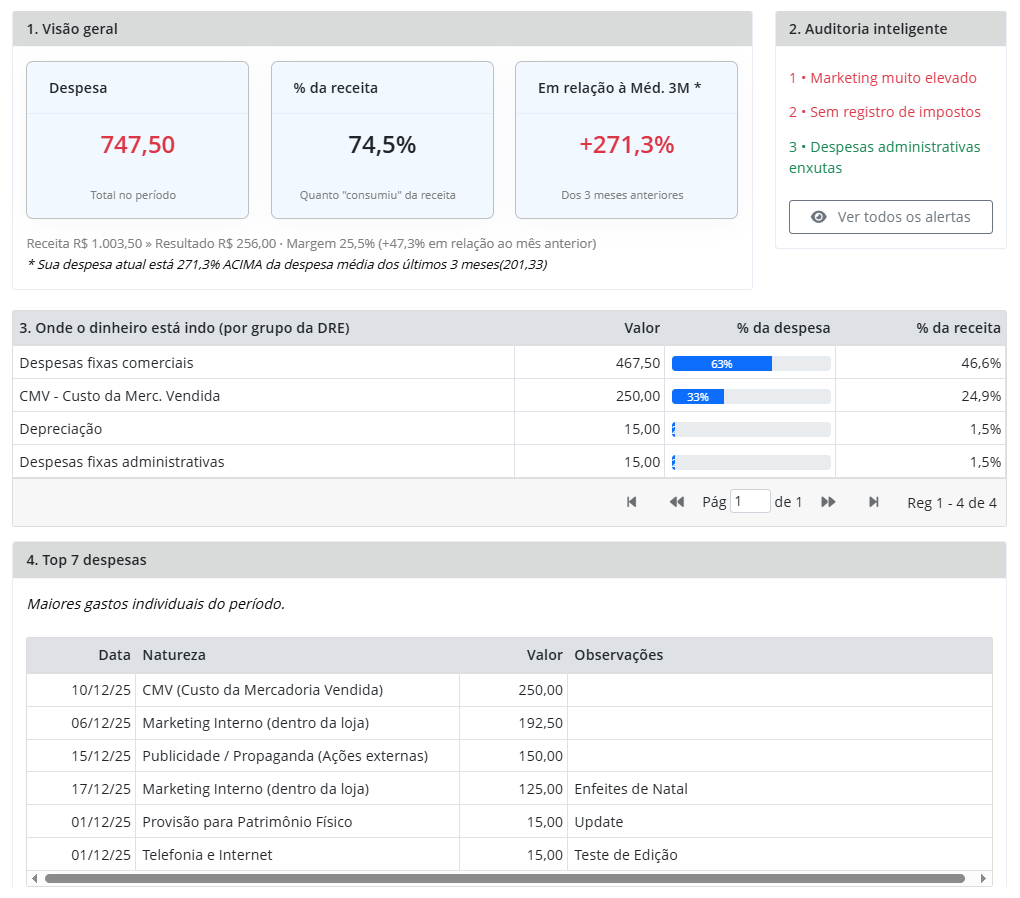Jump to last page of DRE groups

tap(874, 502)
